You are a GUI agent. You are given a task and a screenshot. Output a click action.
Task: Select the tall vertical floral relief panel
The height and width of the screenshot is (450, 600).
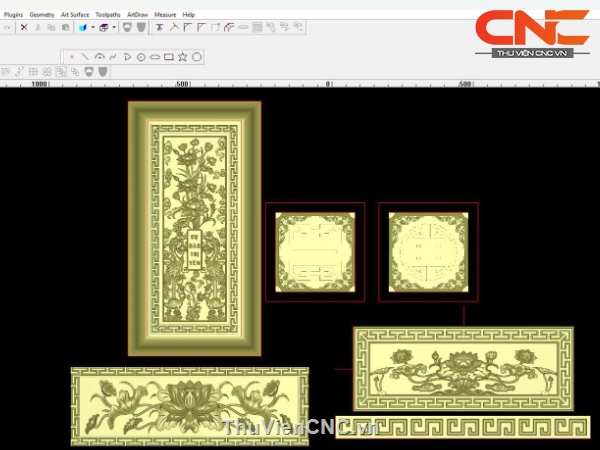[194, 228]
